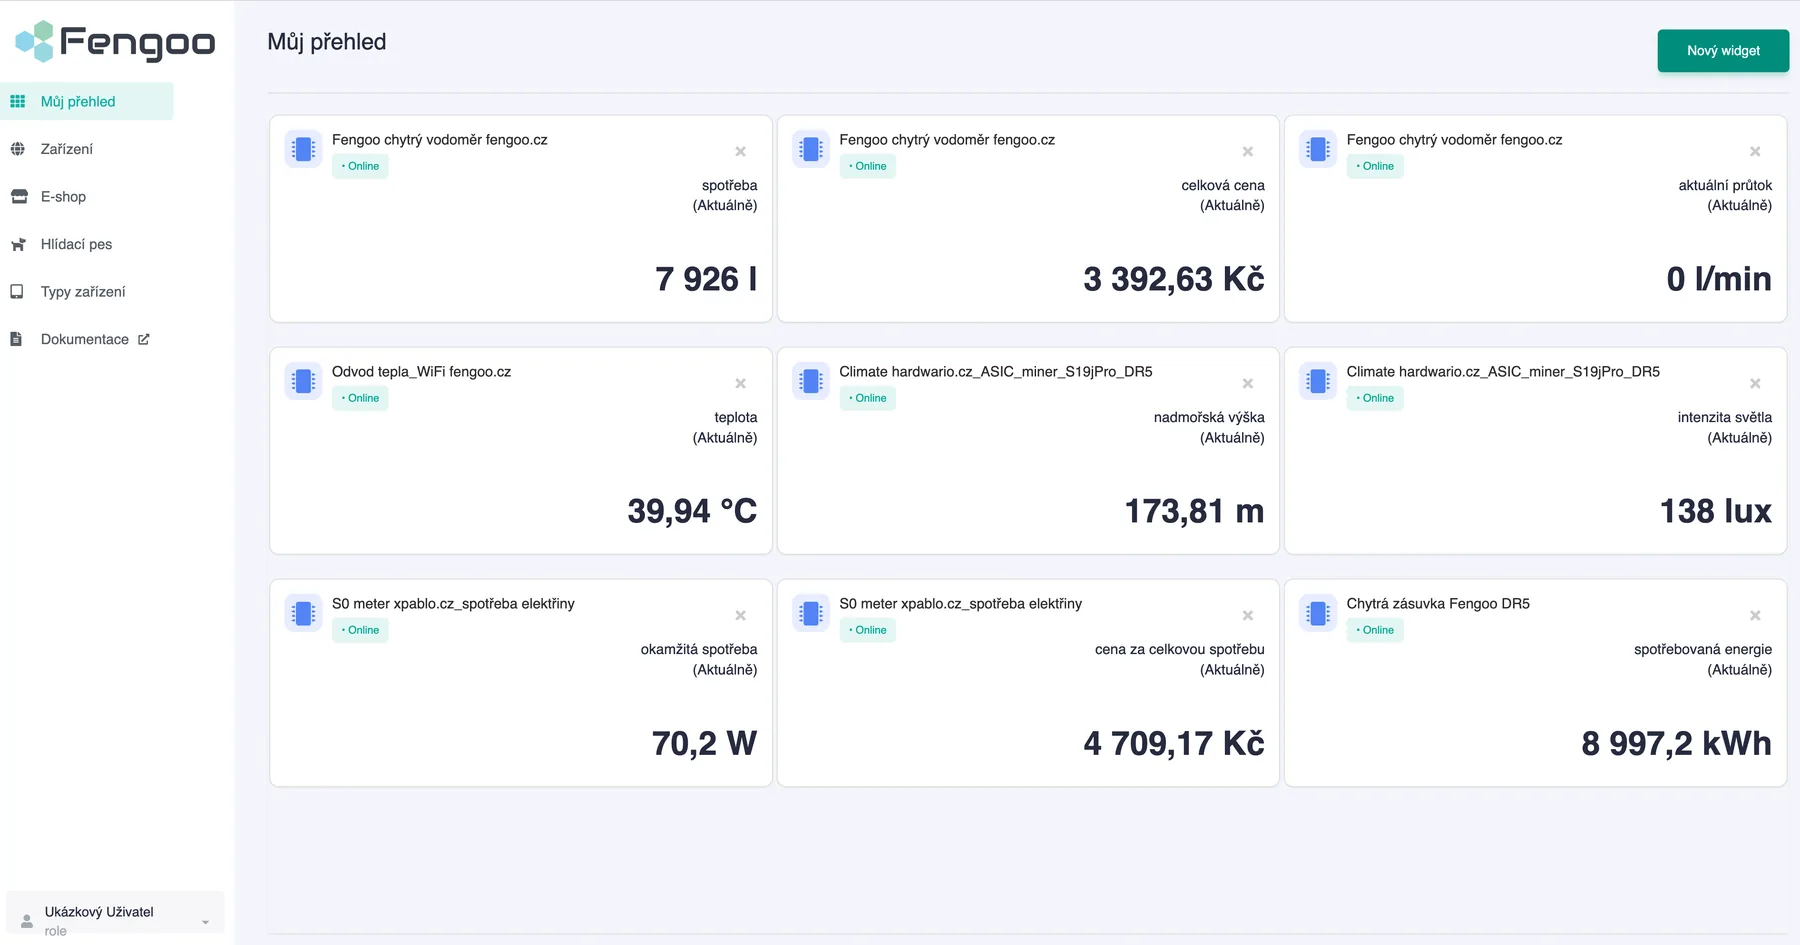Image resolution: width=1800 pixels, height=945 pixels.
Task: Click the Můj přehled grid icon
Action: click(18, 101)
